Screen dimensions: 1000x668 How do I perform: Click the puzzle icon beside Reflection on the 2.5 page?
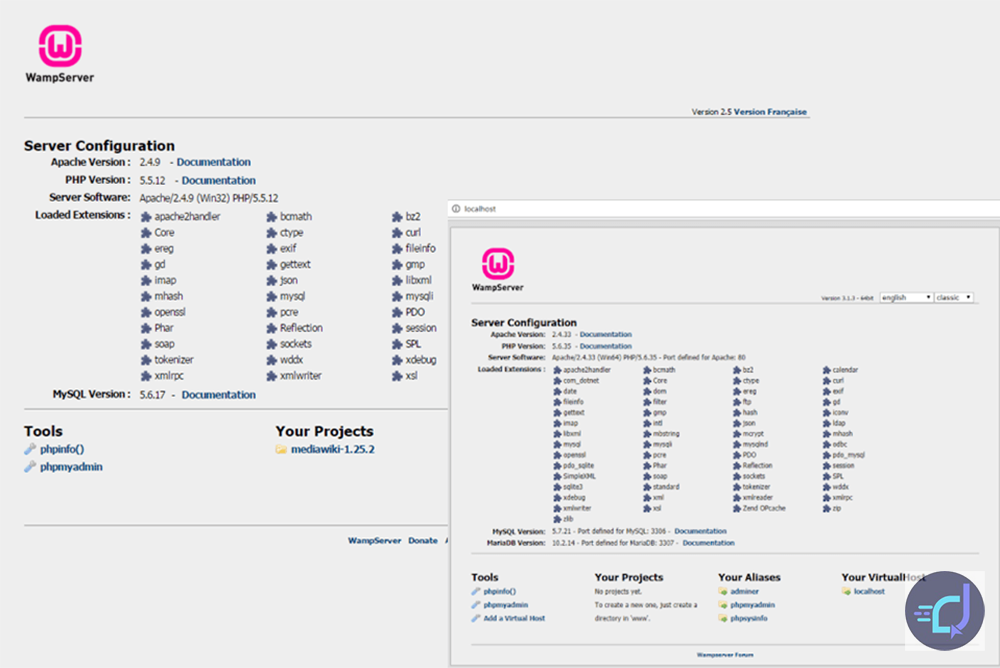coord(272,329)
